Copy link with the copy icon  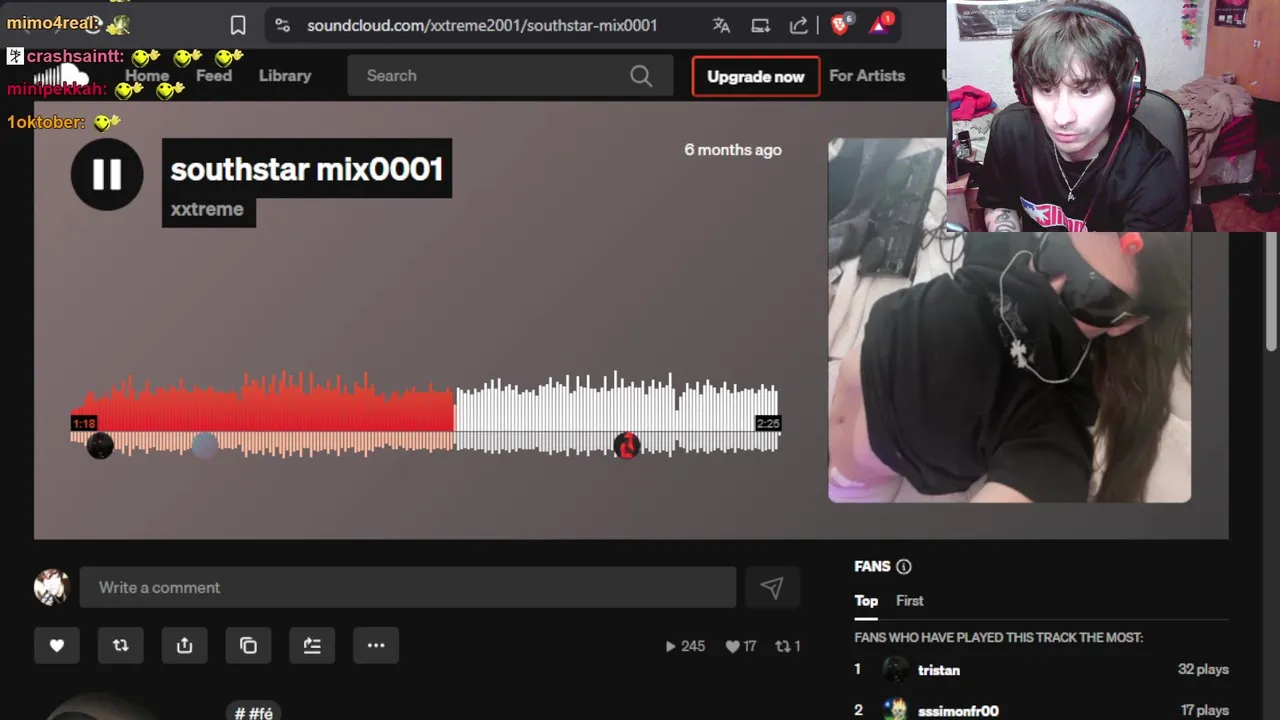coord(249,646)
